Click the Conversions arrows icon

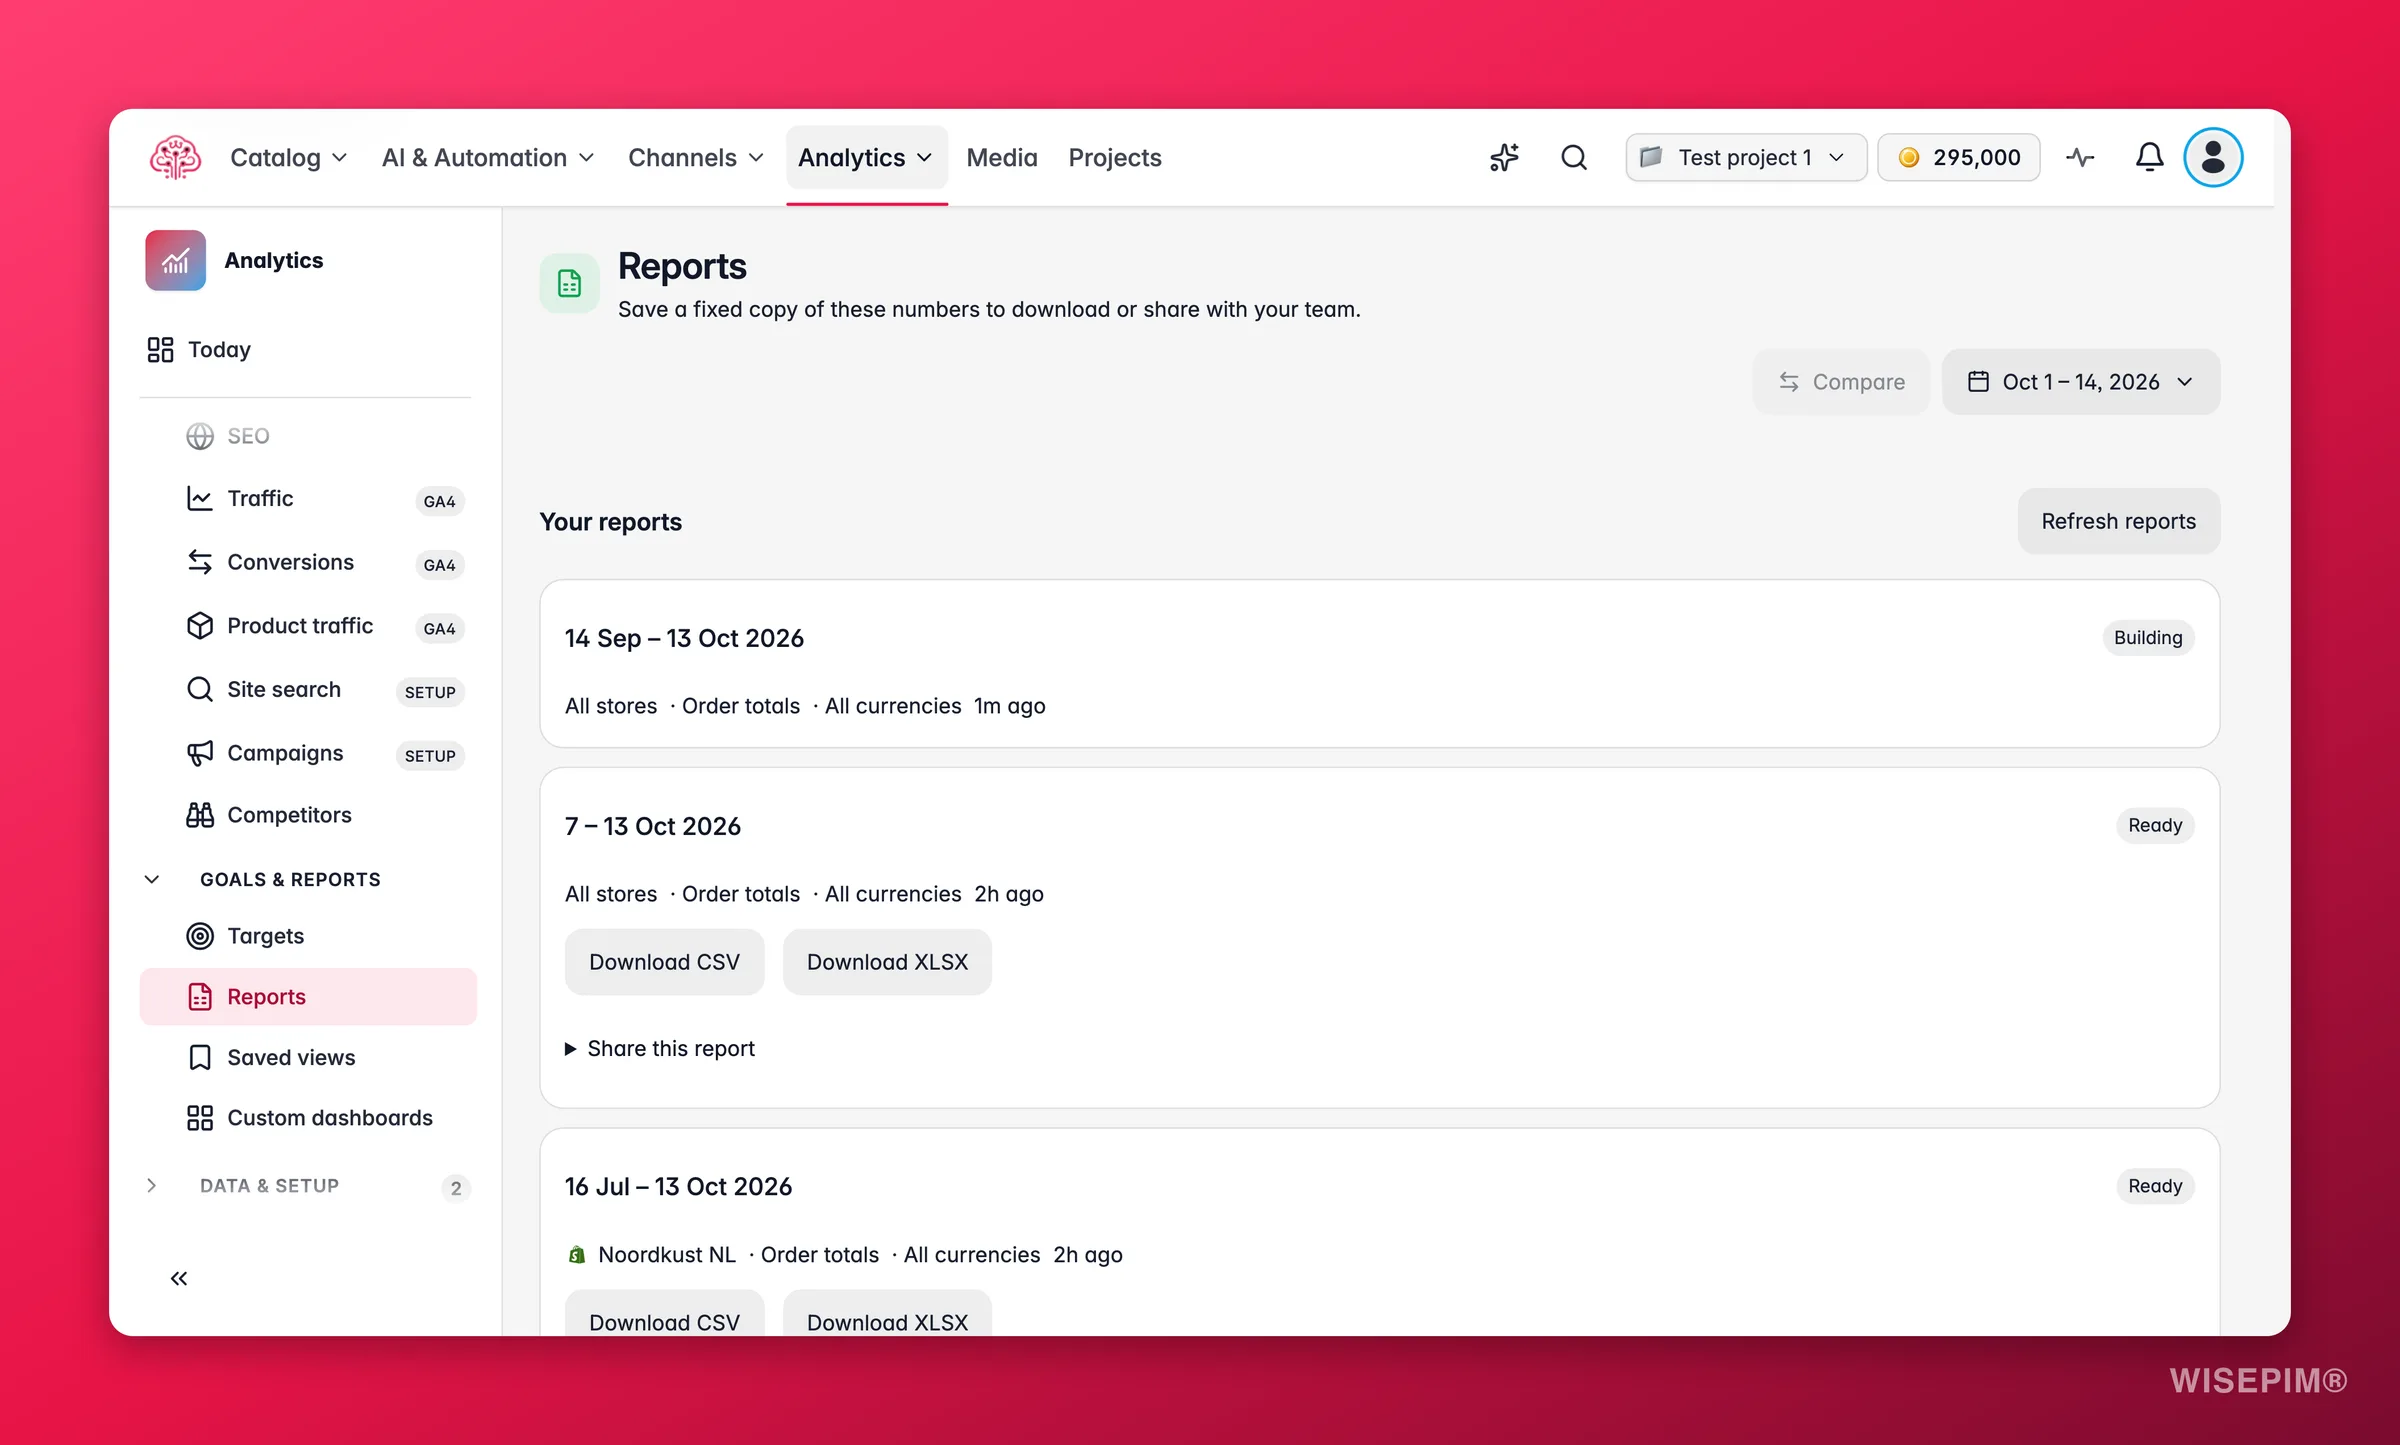(200, 562)
